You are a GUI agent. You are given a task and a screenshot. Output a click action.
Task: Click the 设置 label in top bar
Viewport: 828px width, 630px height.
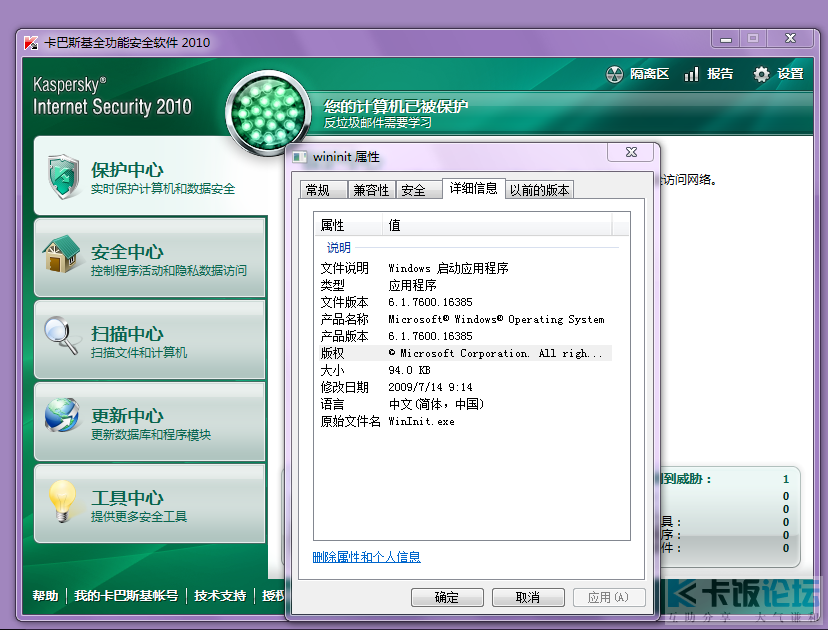point(790,74)
